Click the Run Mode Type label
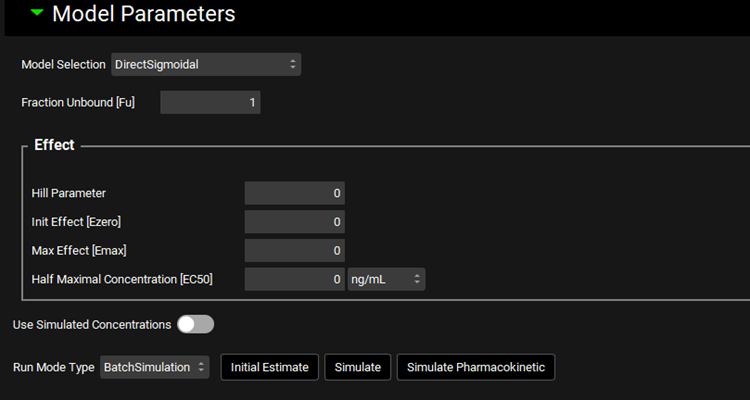This screenshot has height=400, width=750. pyautogui.click(x=53, y=367)
